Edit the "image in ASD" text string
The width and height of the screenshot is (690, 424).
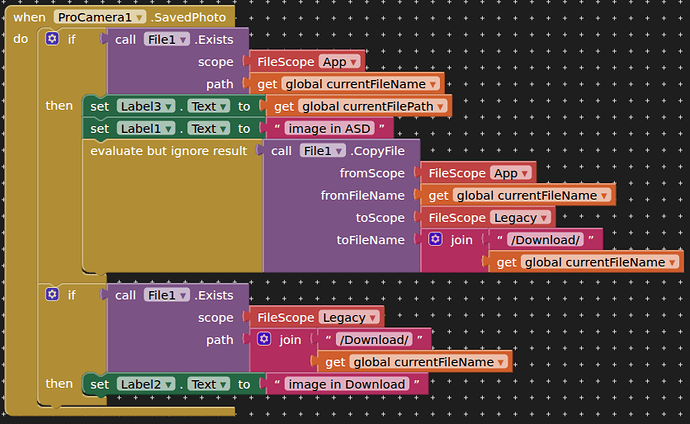pos(329,128)
